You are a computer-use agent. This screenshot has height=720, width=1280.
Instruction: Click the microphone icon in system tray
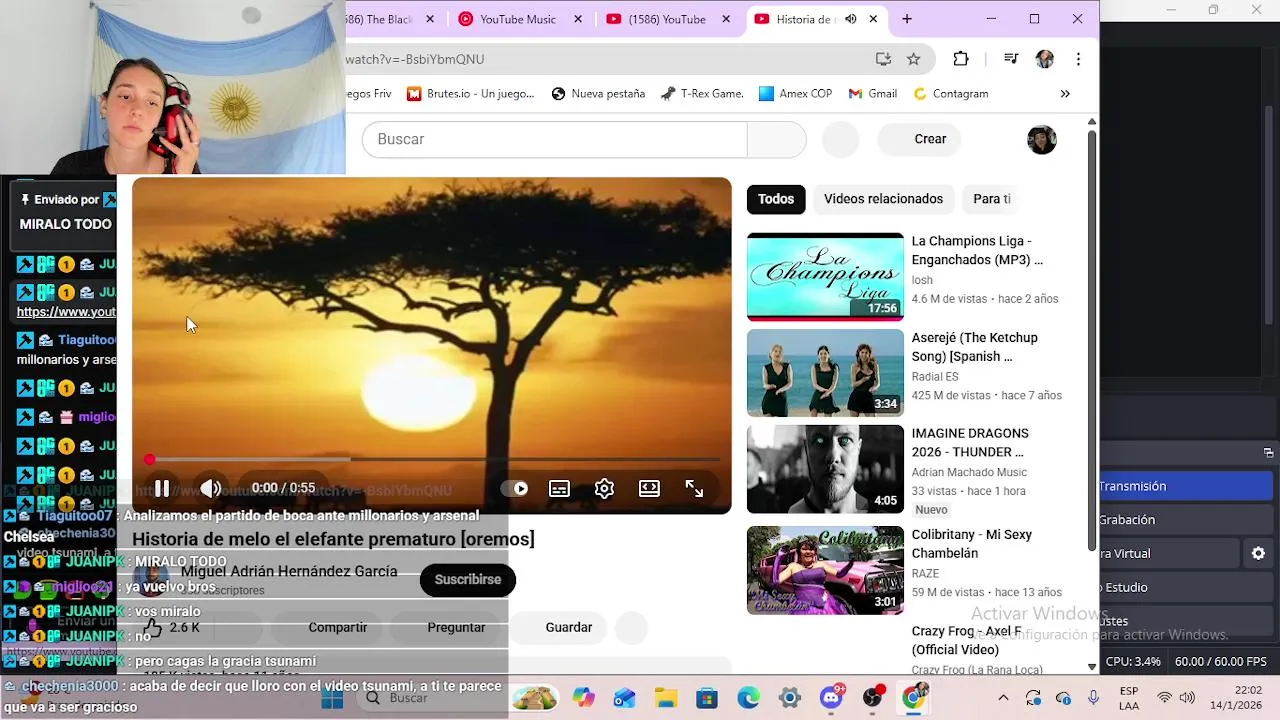[1093, 698]
